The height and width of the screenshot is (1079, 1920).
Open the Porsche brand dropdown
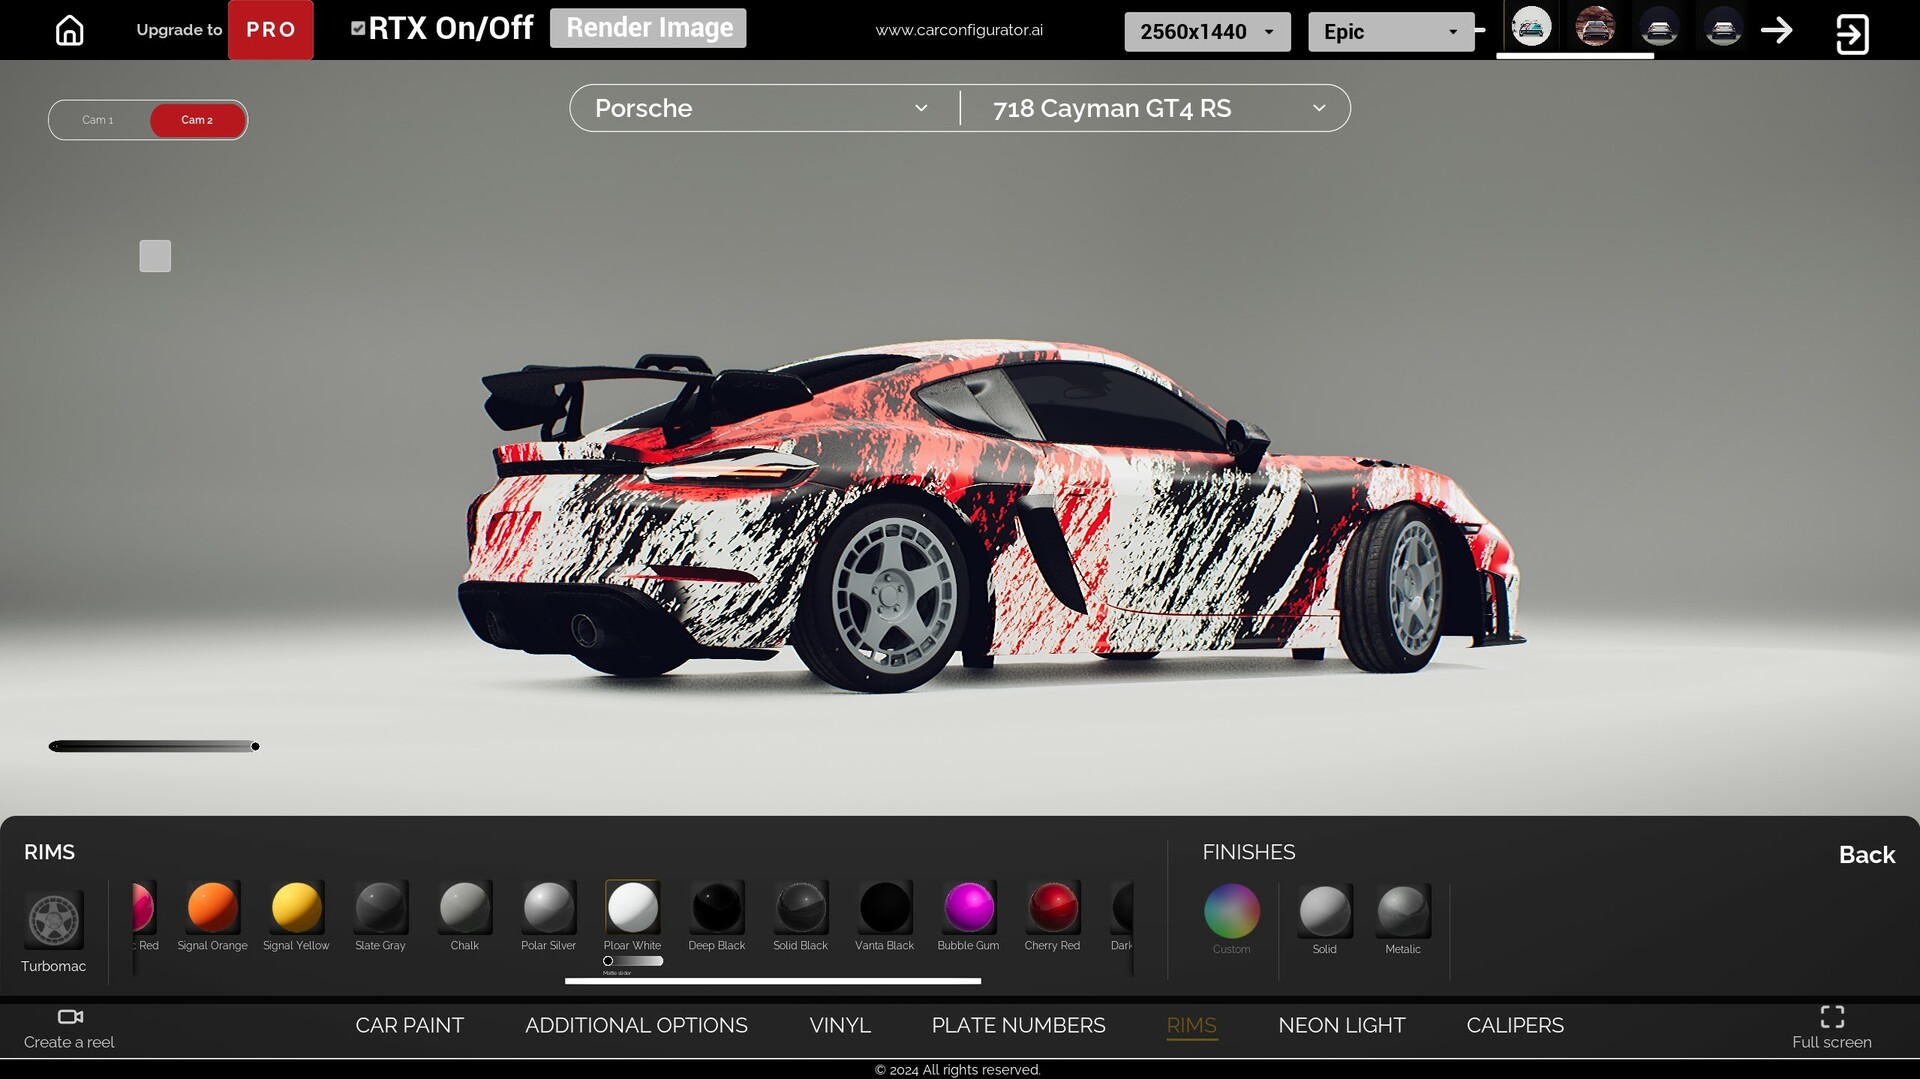tap(763, 108)
